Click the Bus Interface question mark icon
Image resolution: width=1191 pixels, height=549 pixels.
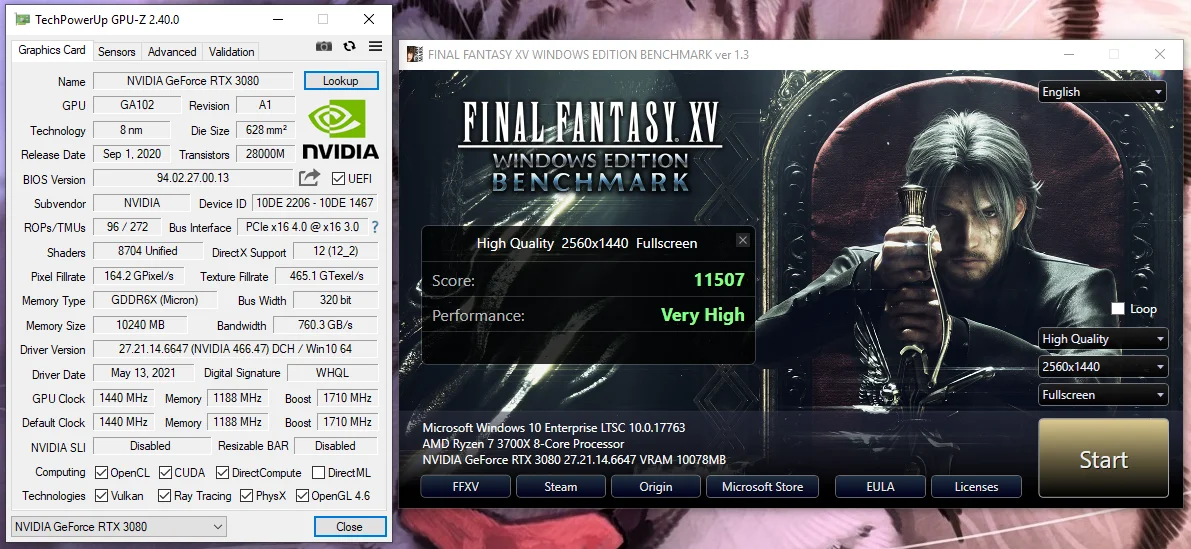(x=374, y=226)
